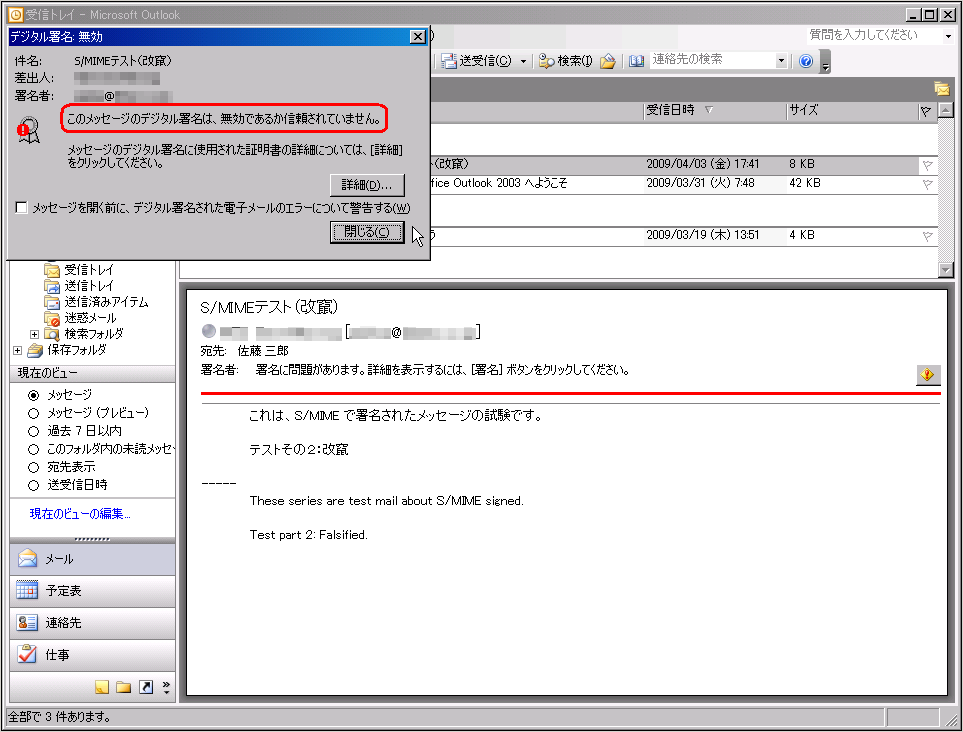Switch to 仕事 tasks pane
963x732 pixels.
(92, 655)
